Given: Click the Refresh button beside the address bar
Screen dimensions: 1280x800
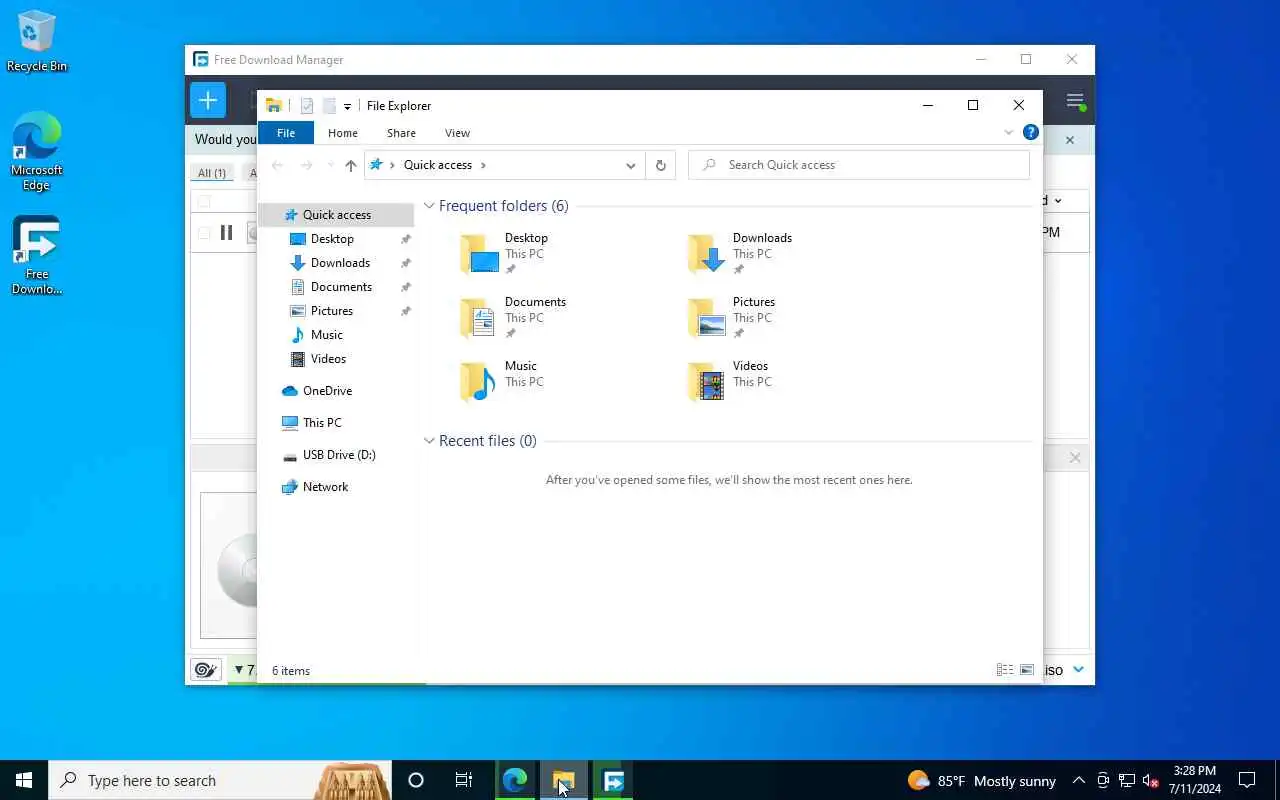Looking at the screenshot, I should click(660, 166).
